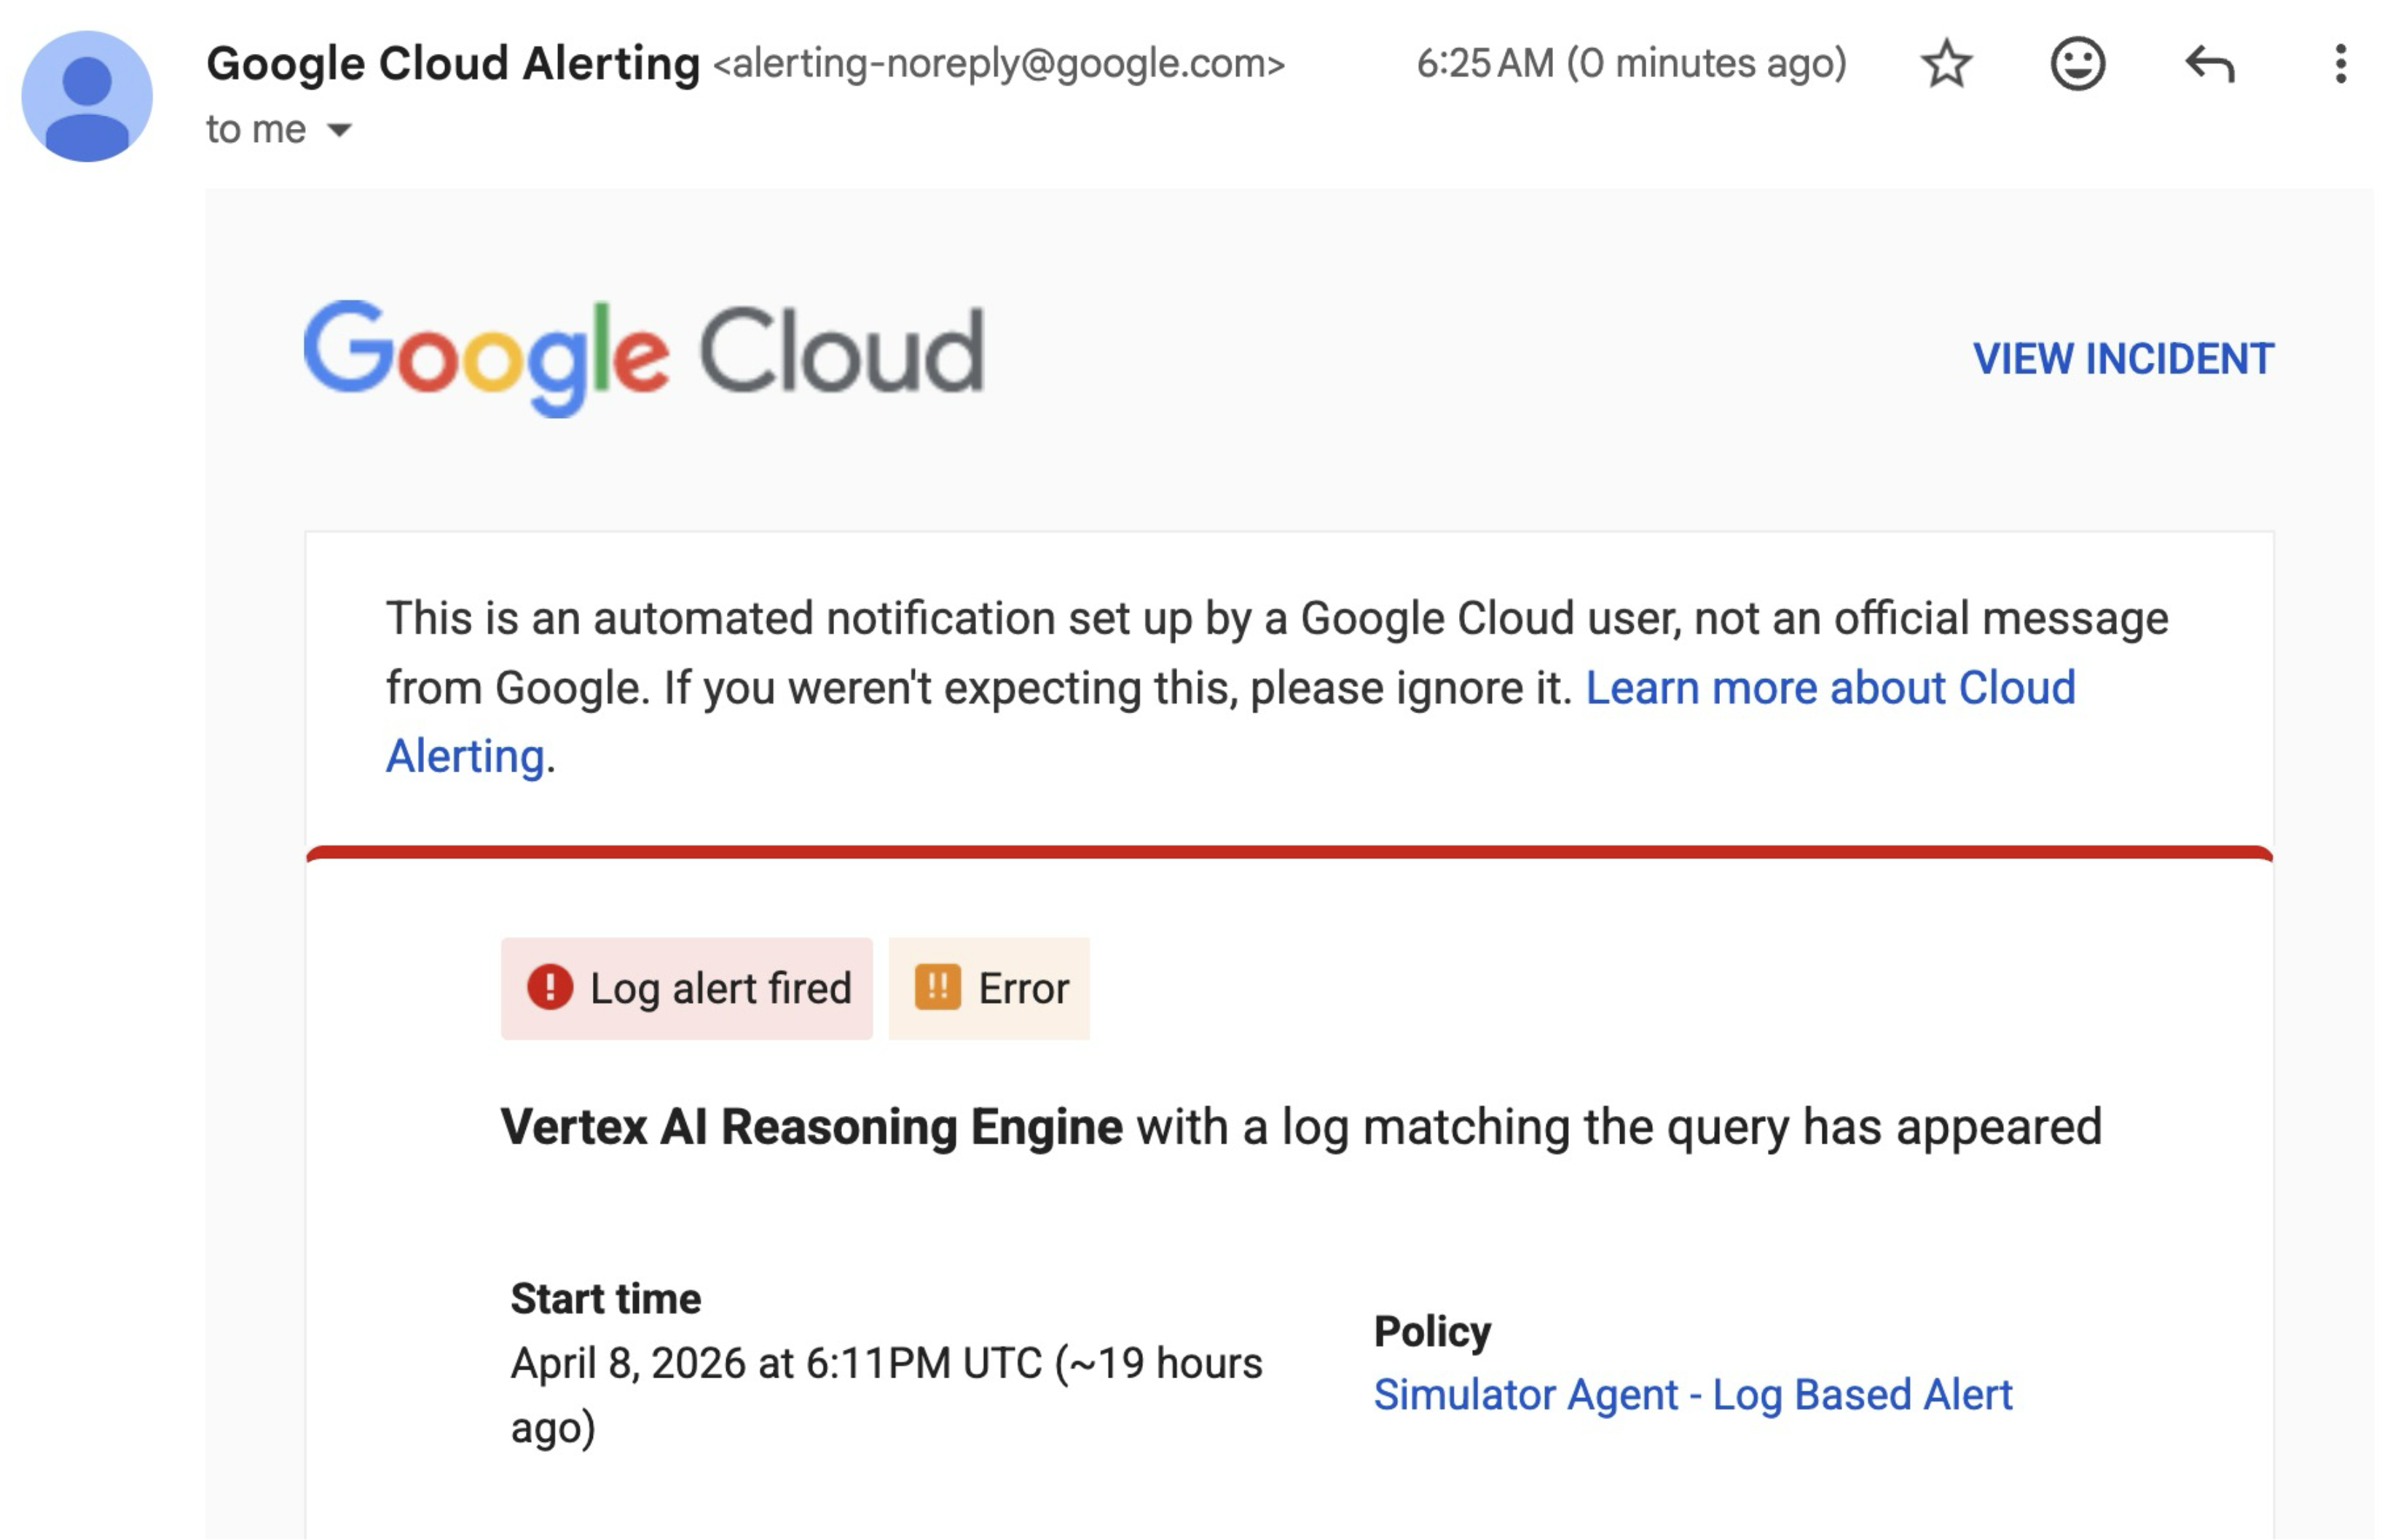This screenshot has height=1540, width=2398.
Task: Add an emoji reaction to the email
Action: pos(2078,64)
